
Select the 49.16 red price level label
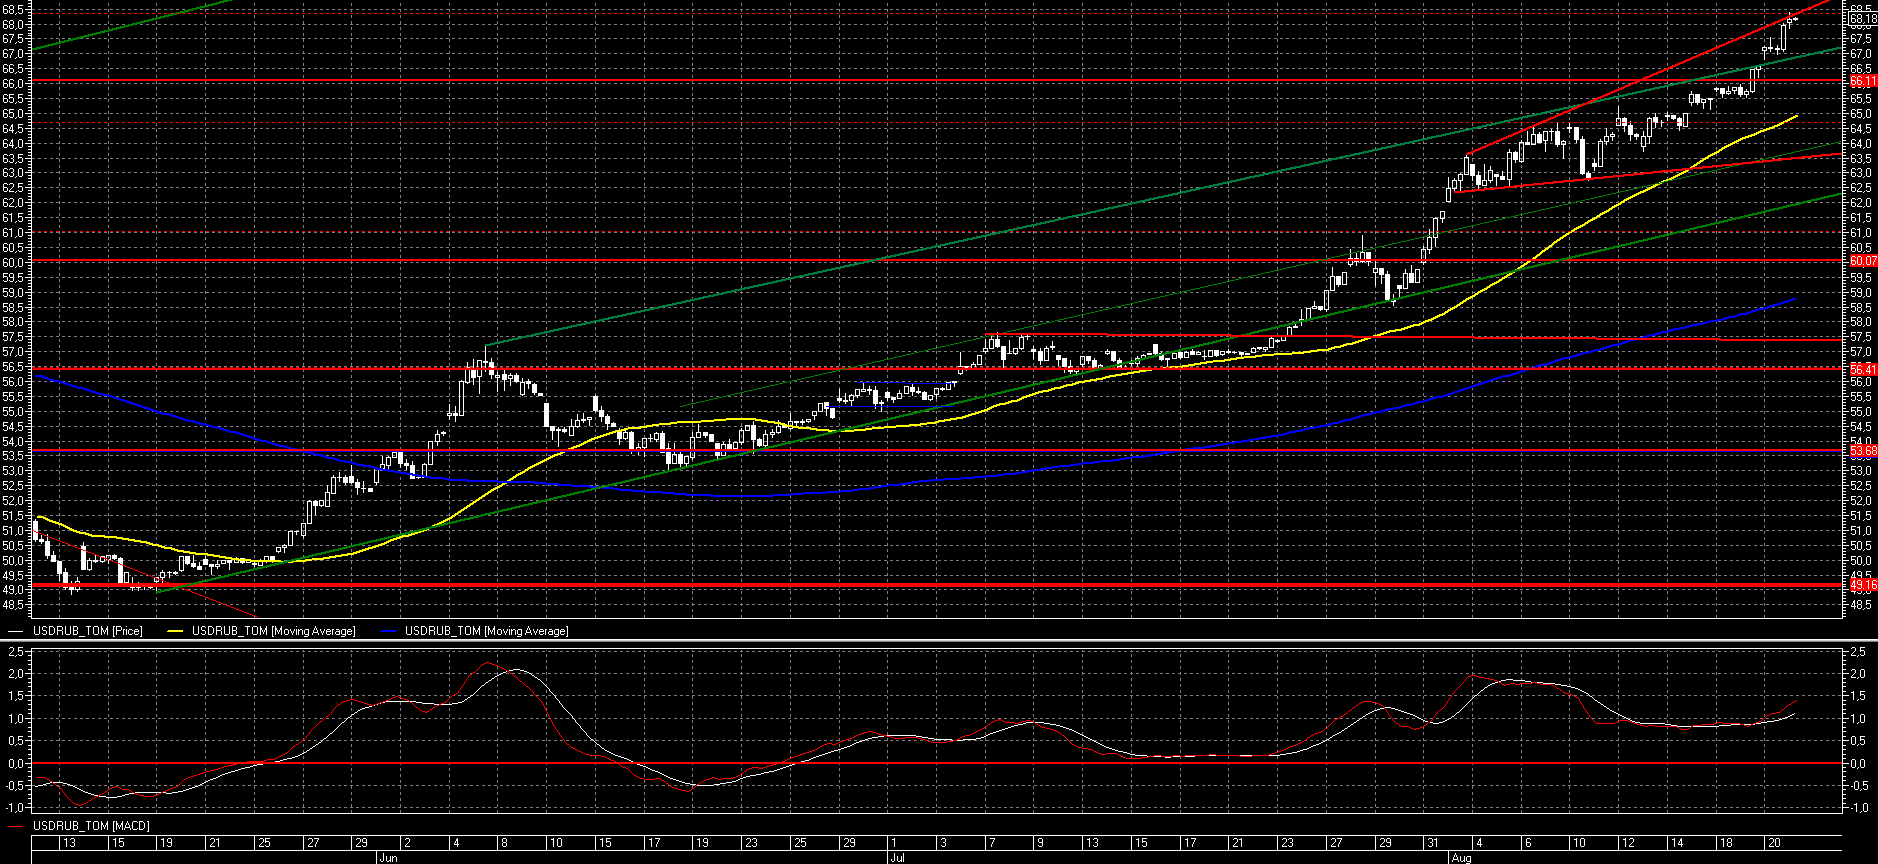(x=1863, y=585)
